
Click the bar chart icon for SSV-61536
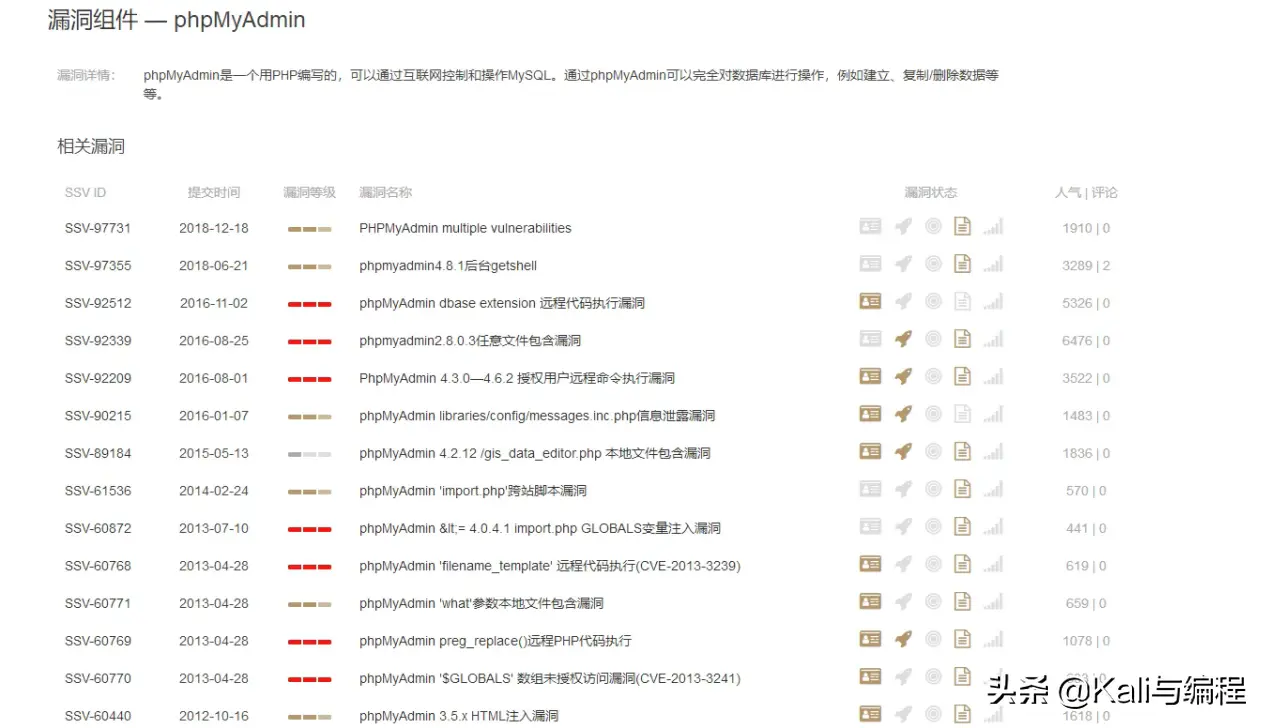(992, 490)
